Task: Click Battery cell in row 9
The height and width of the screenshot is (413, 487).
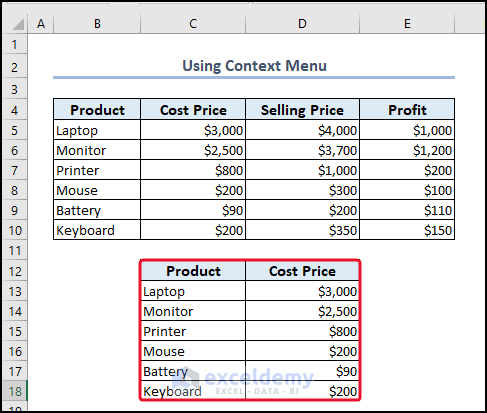Action: (x=97, y=210)
